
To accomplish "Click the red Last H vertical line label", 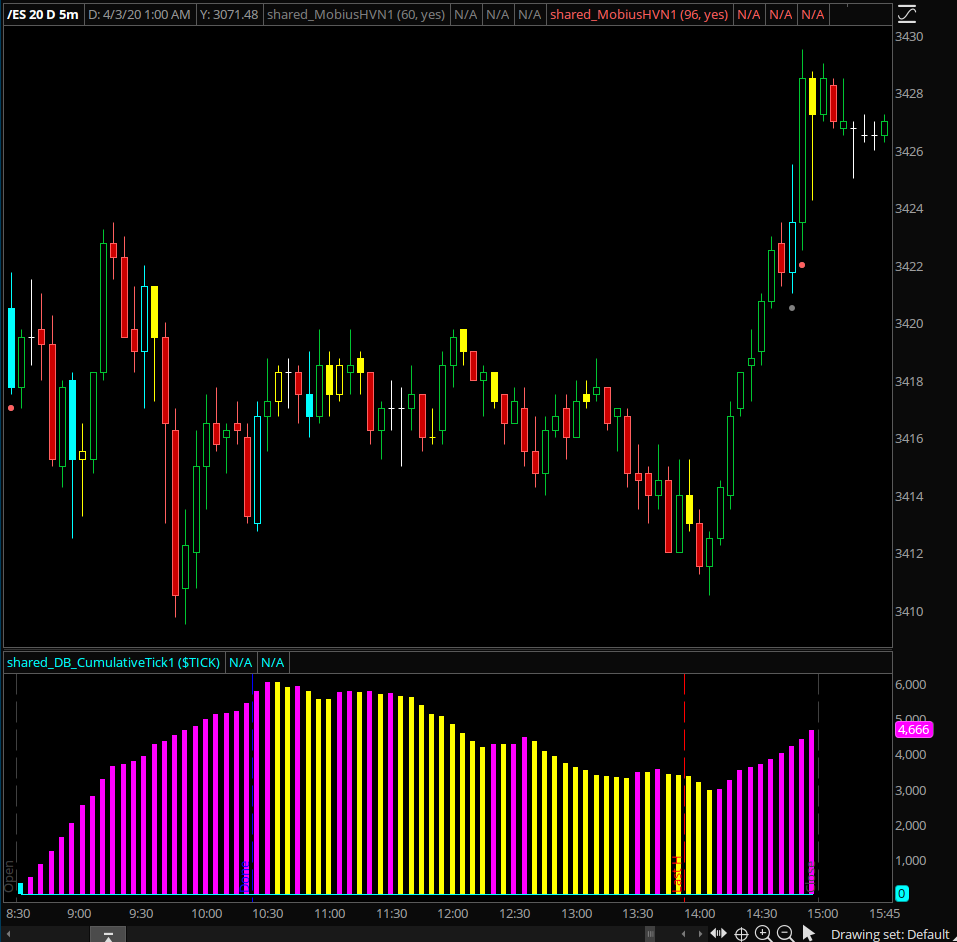I will 677,874.
